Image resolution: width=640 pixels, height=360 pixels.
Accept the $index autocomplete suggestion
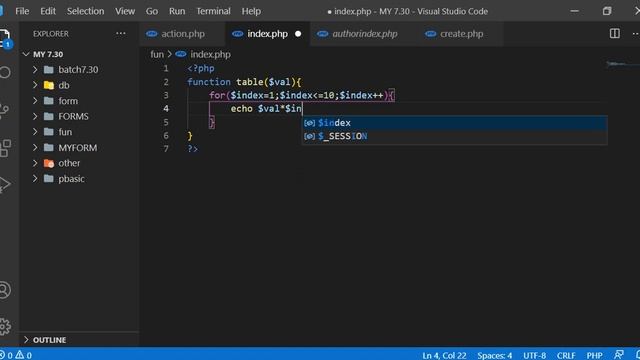point(454,122)
